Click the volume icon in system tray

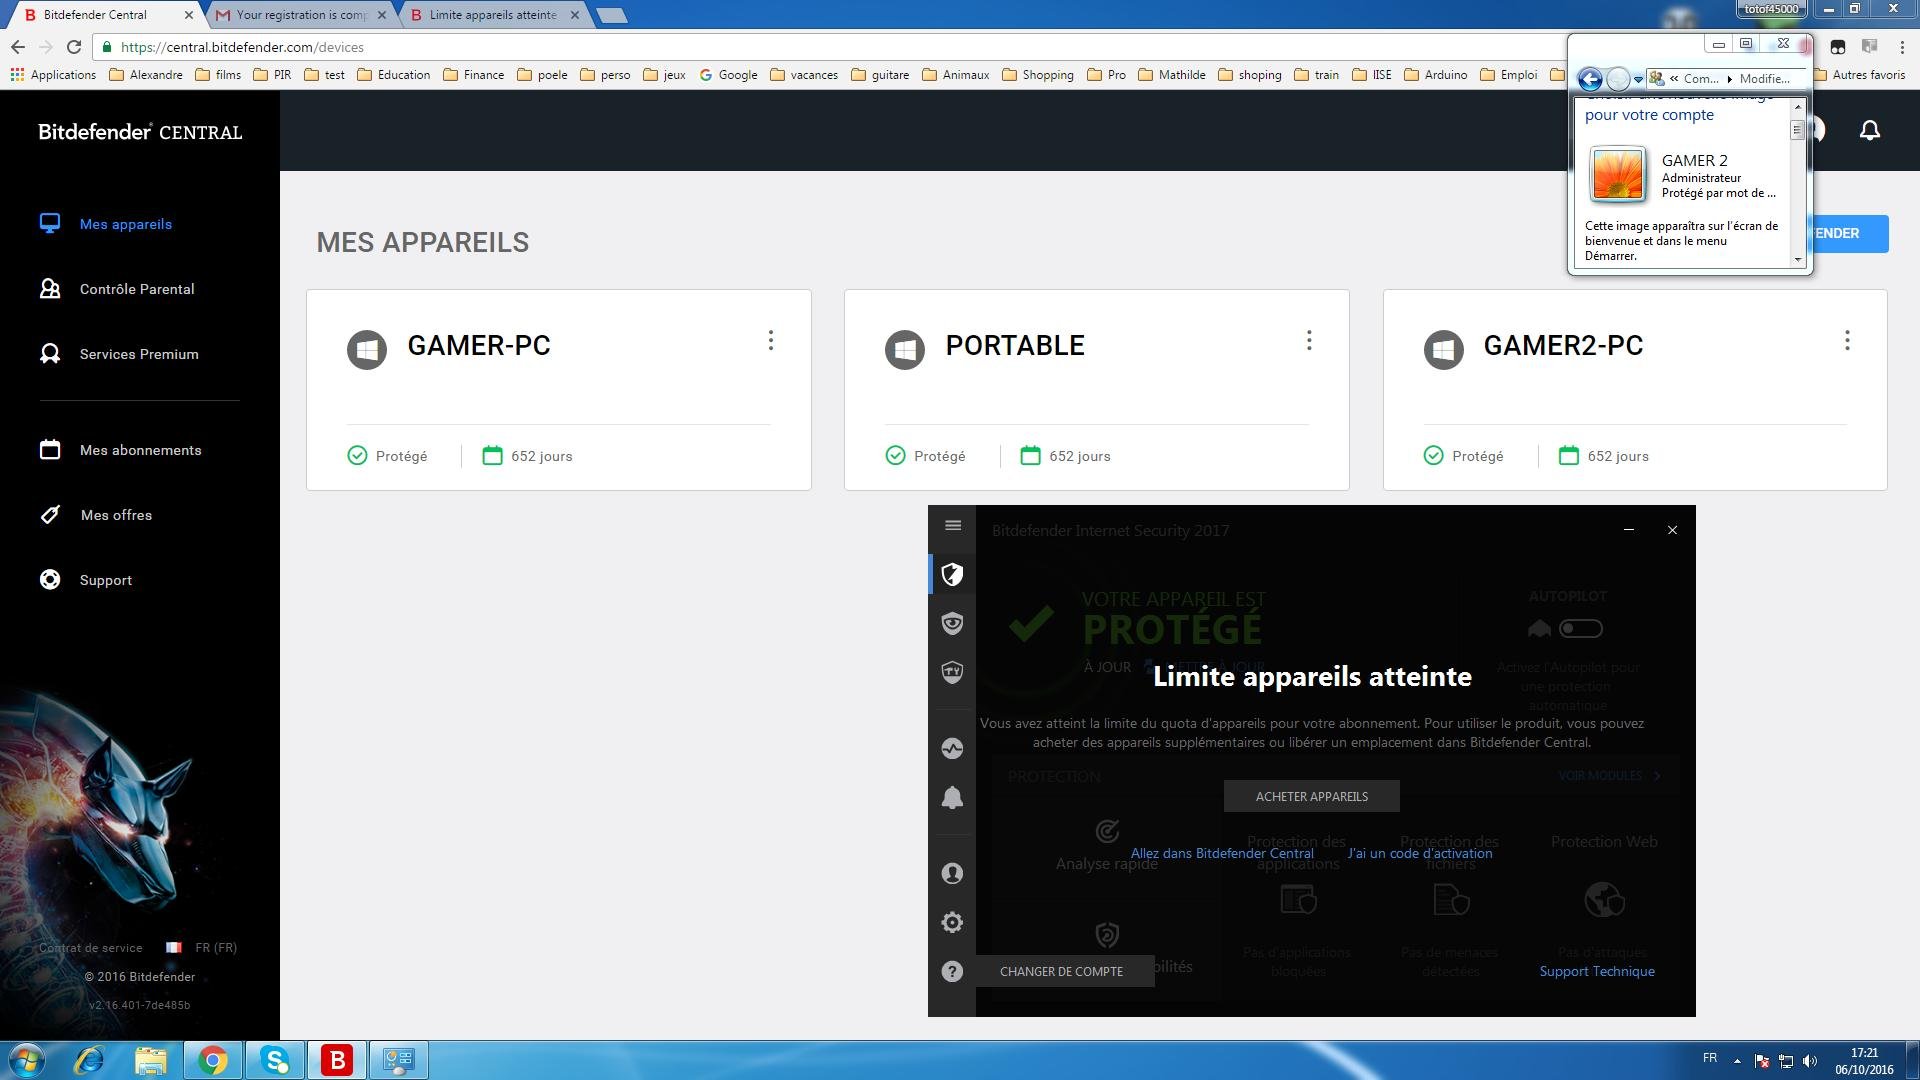[1809, 1061]
